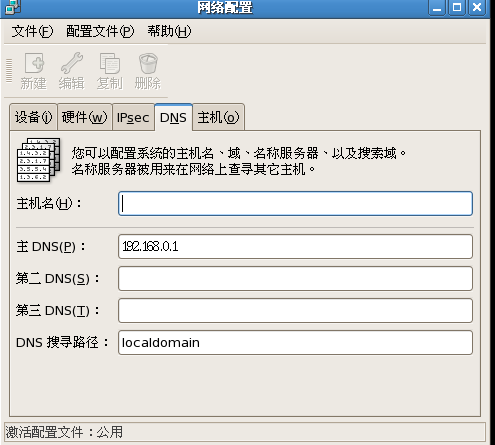This screenshot has width=495, height=445.
Task: Click the 复制 (Copy) toolbar icon
Action: point(110,63)
